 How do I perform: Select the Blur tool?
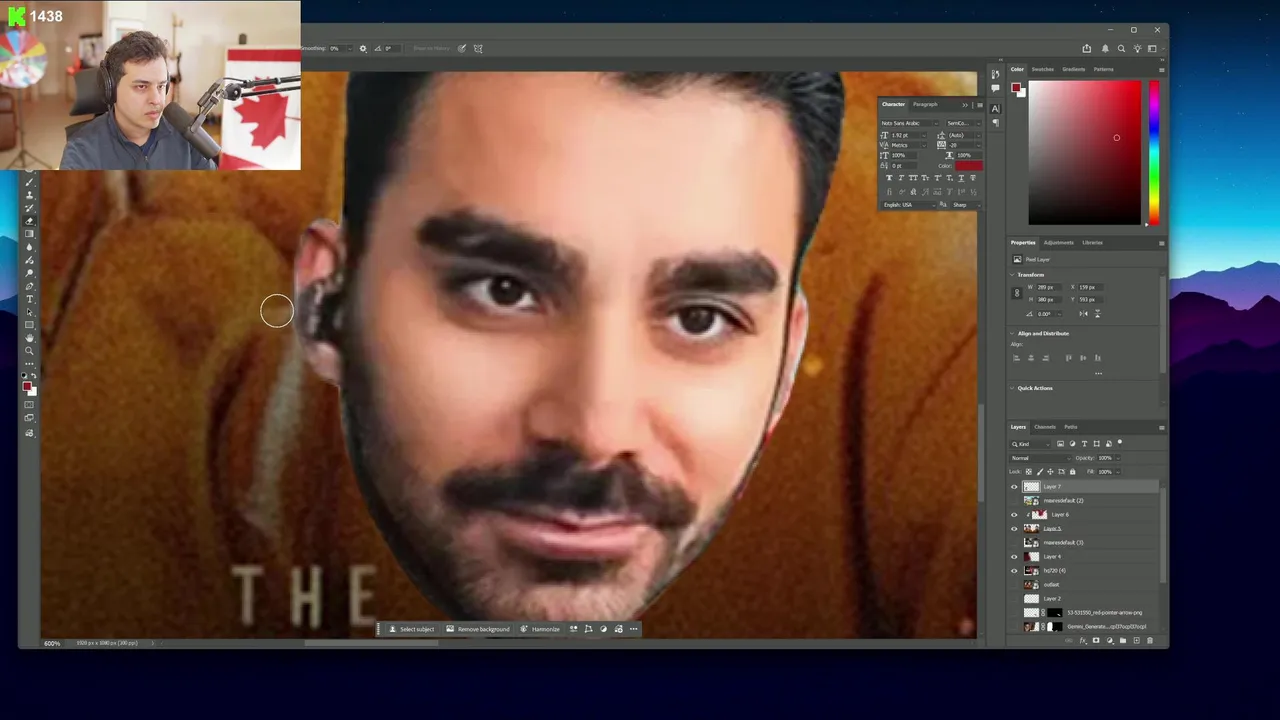coord(29,247)
